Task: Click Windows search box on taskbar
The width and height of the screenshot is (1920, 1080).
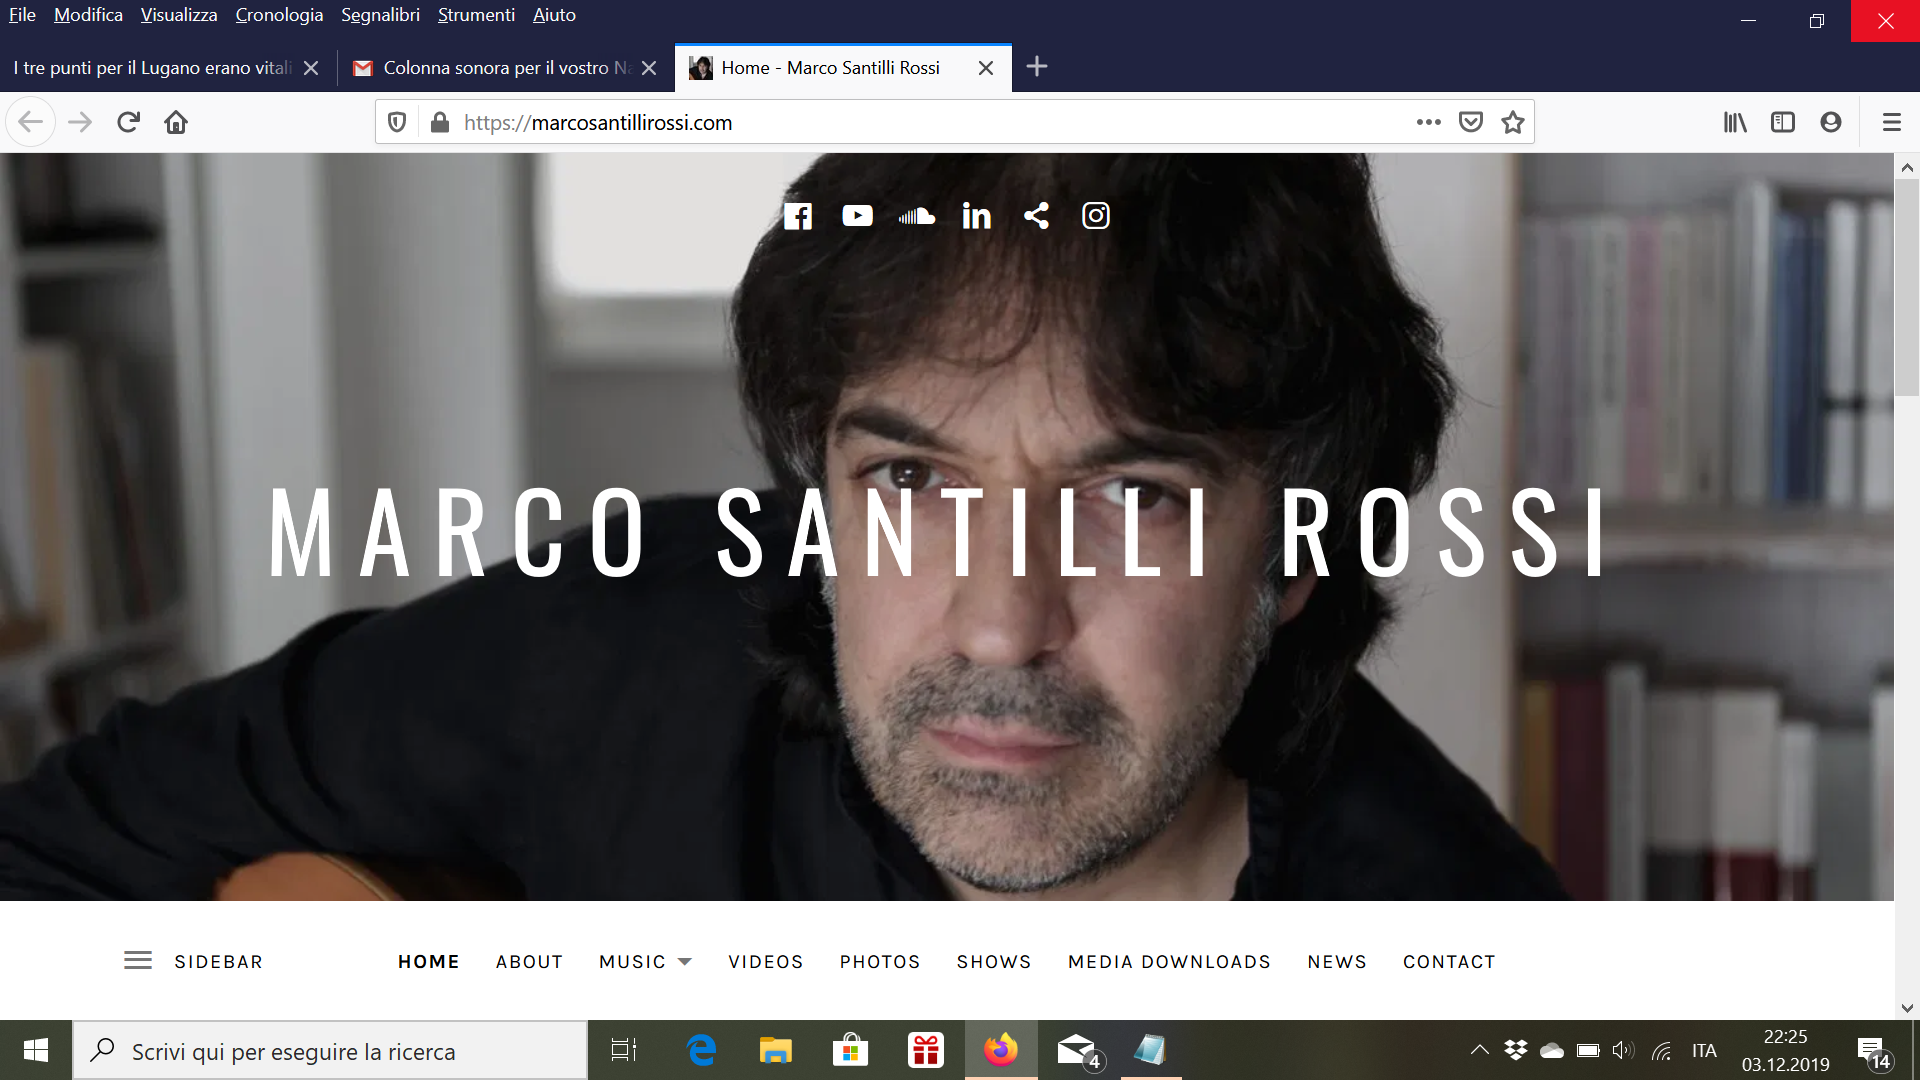Action: pos(330,1050)
